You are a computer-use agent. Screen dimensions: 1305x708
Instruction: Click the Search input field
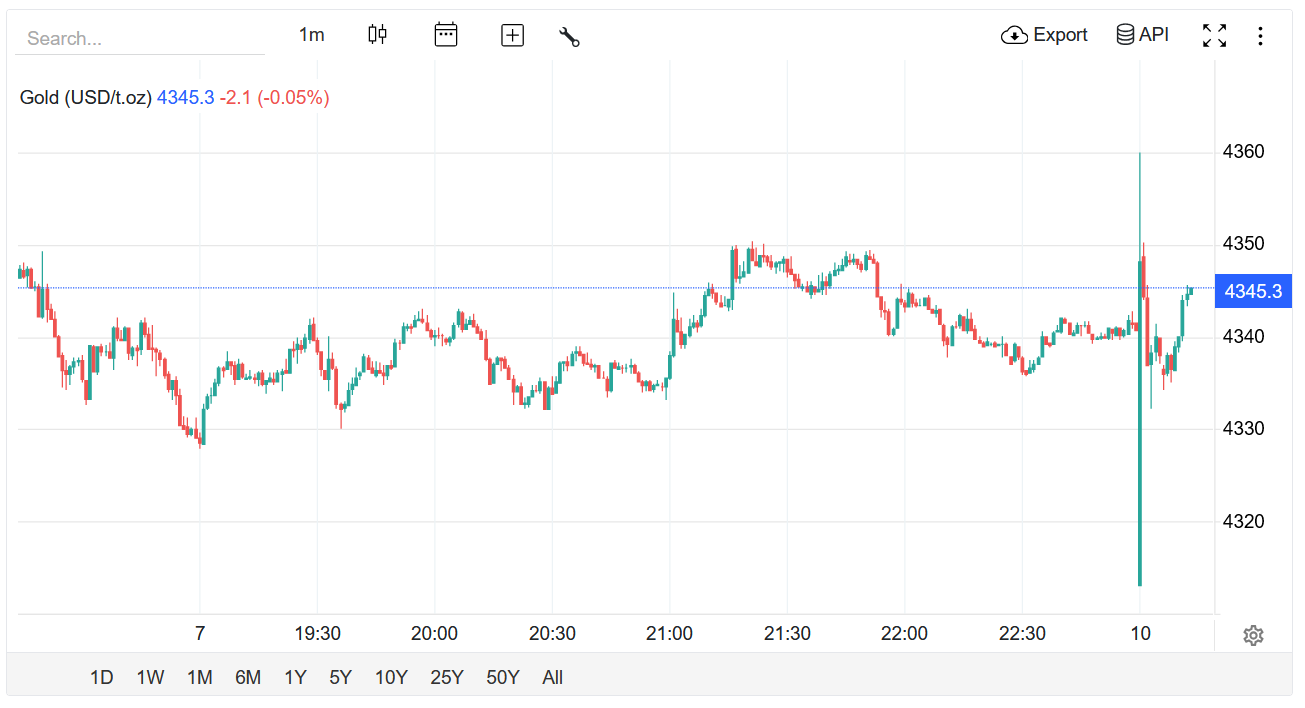[x=140, y=38]
